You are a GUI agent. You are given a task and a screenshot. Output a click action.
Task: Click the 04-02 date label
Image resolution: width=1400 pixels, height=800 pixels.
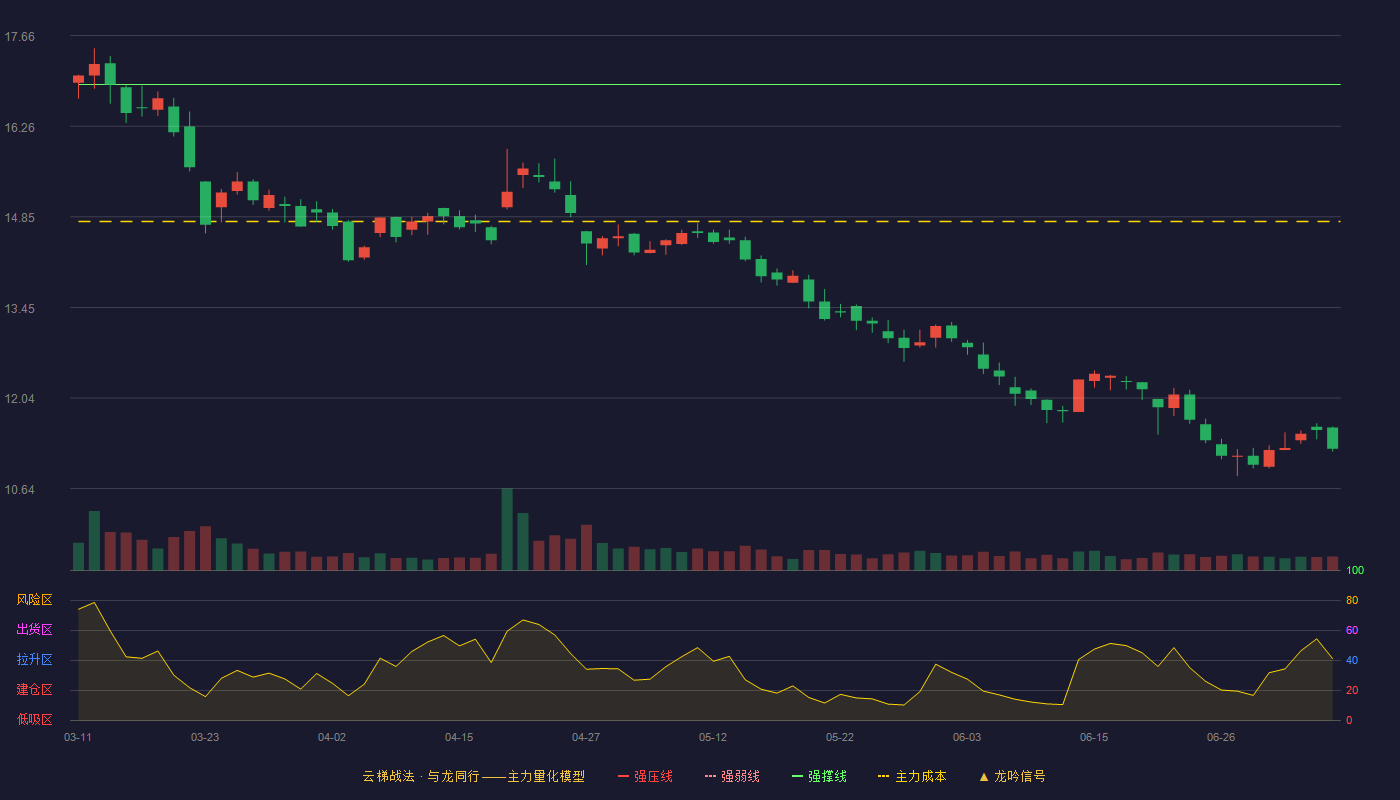tap(332, 737)
